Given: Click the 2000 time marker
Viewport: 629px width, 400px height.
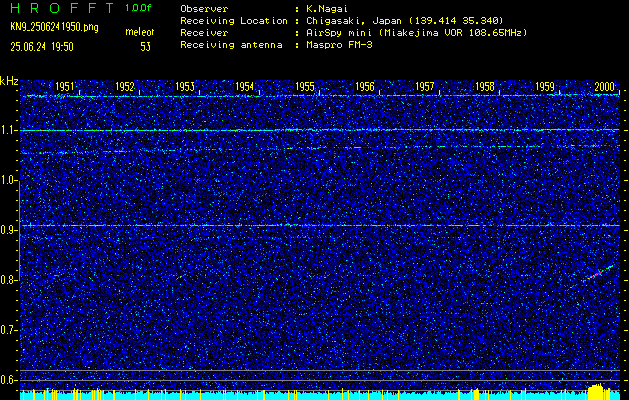Looking at the screenshot, I should coord(605,87).
